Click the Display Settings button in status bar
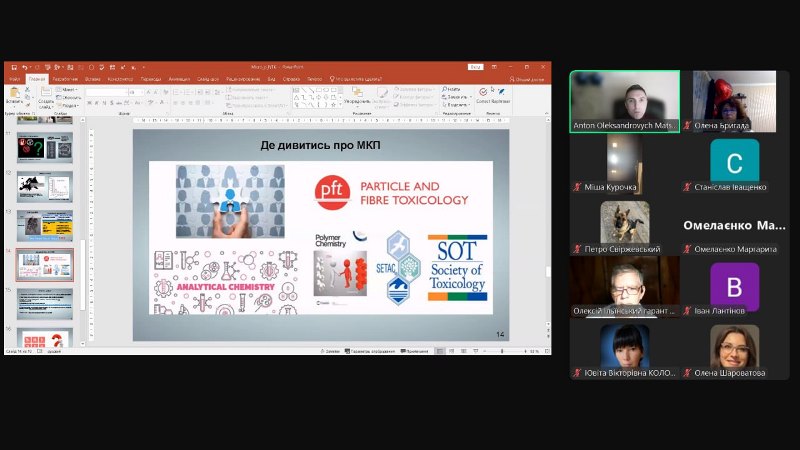This screenshot has width=800, height=450. (x=370, y=351)
